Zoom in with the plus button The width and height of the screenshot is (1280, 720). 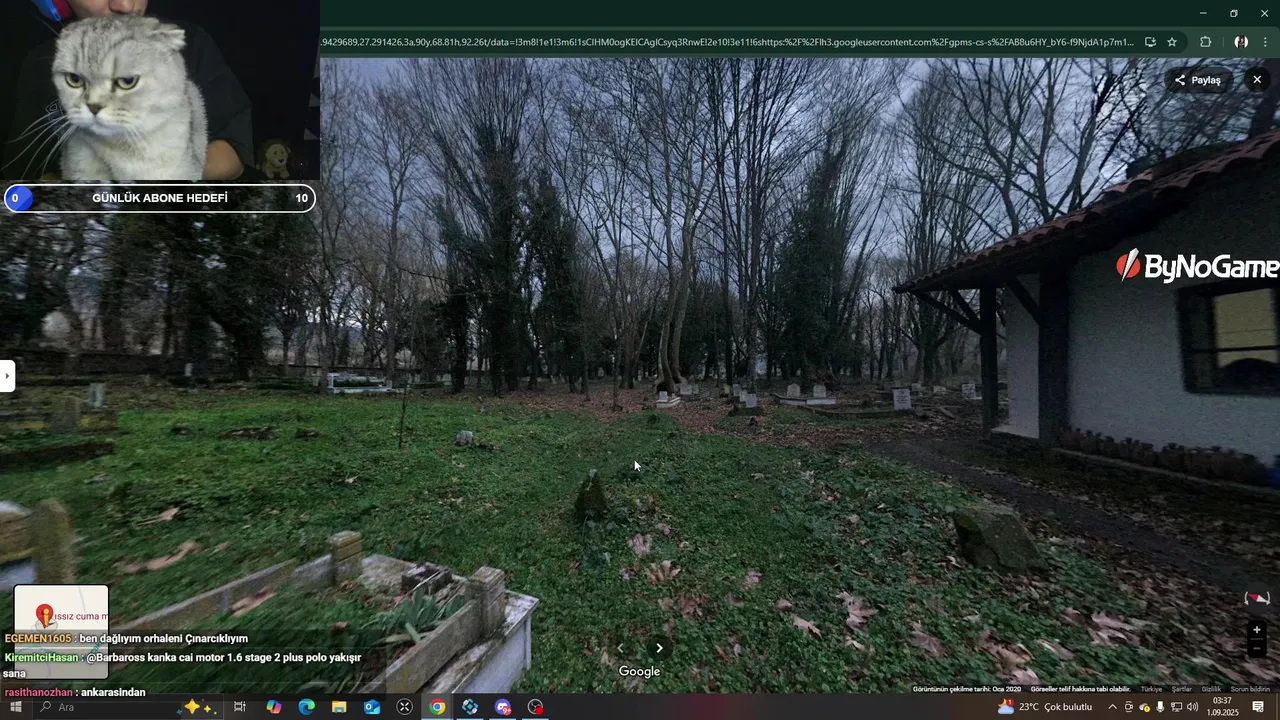click(x=1257, y=630)
